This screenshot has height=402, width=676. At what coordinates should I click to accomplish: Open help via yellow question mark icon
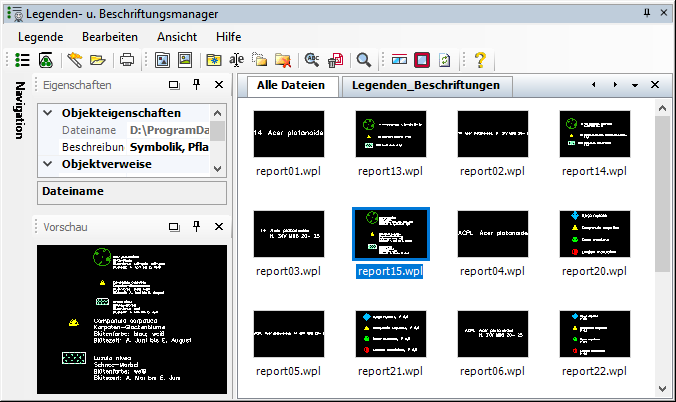(x=480, y=60)
